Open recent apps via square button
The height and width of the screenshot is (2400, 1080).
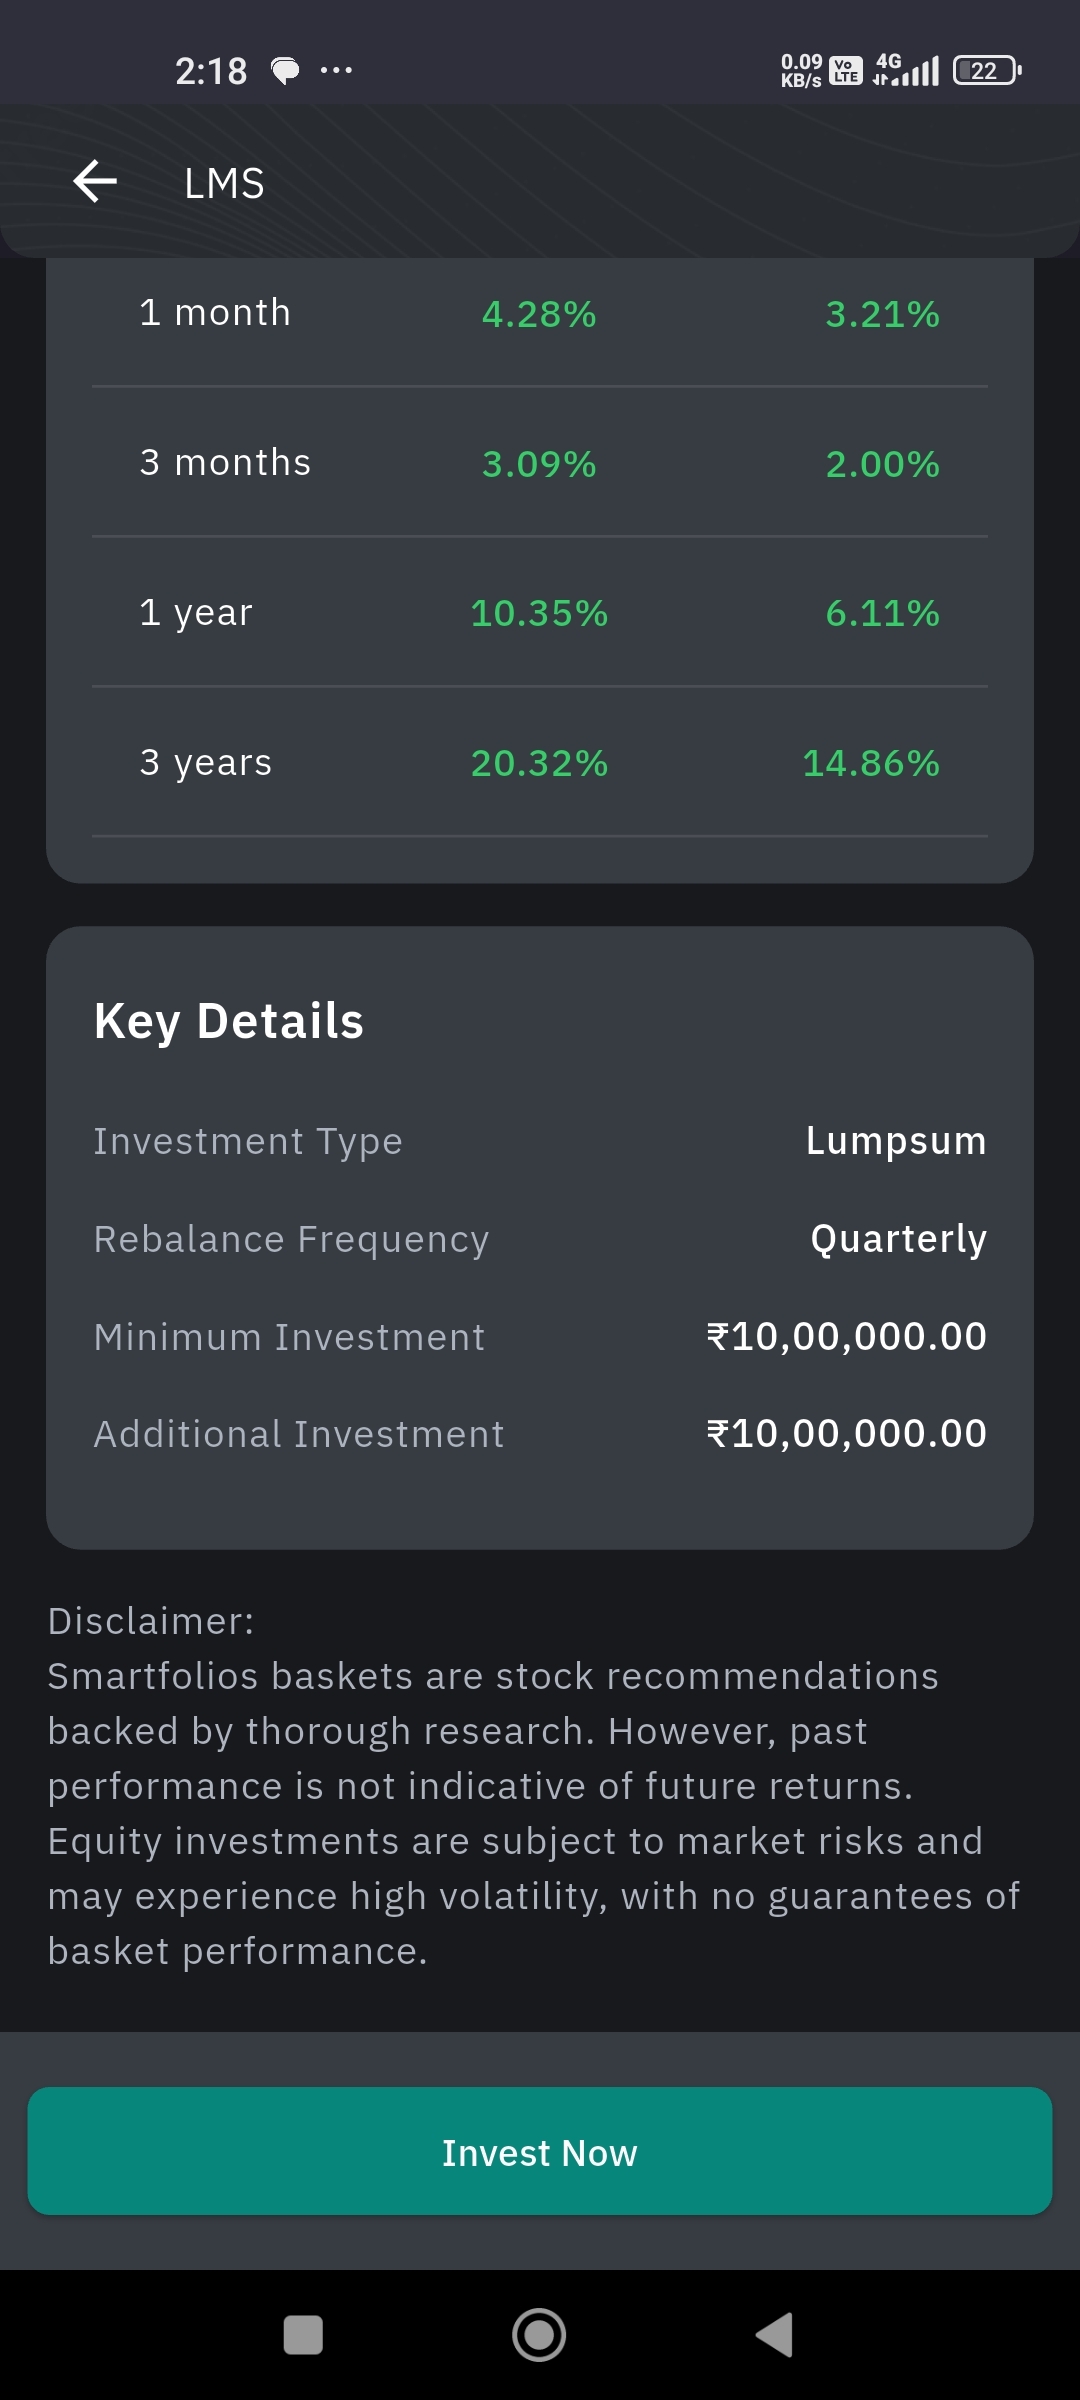coord(303,2334)
